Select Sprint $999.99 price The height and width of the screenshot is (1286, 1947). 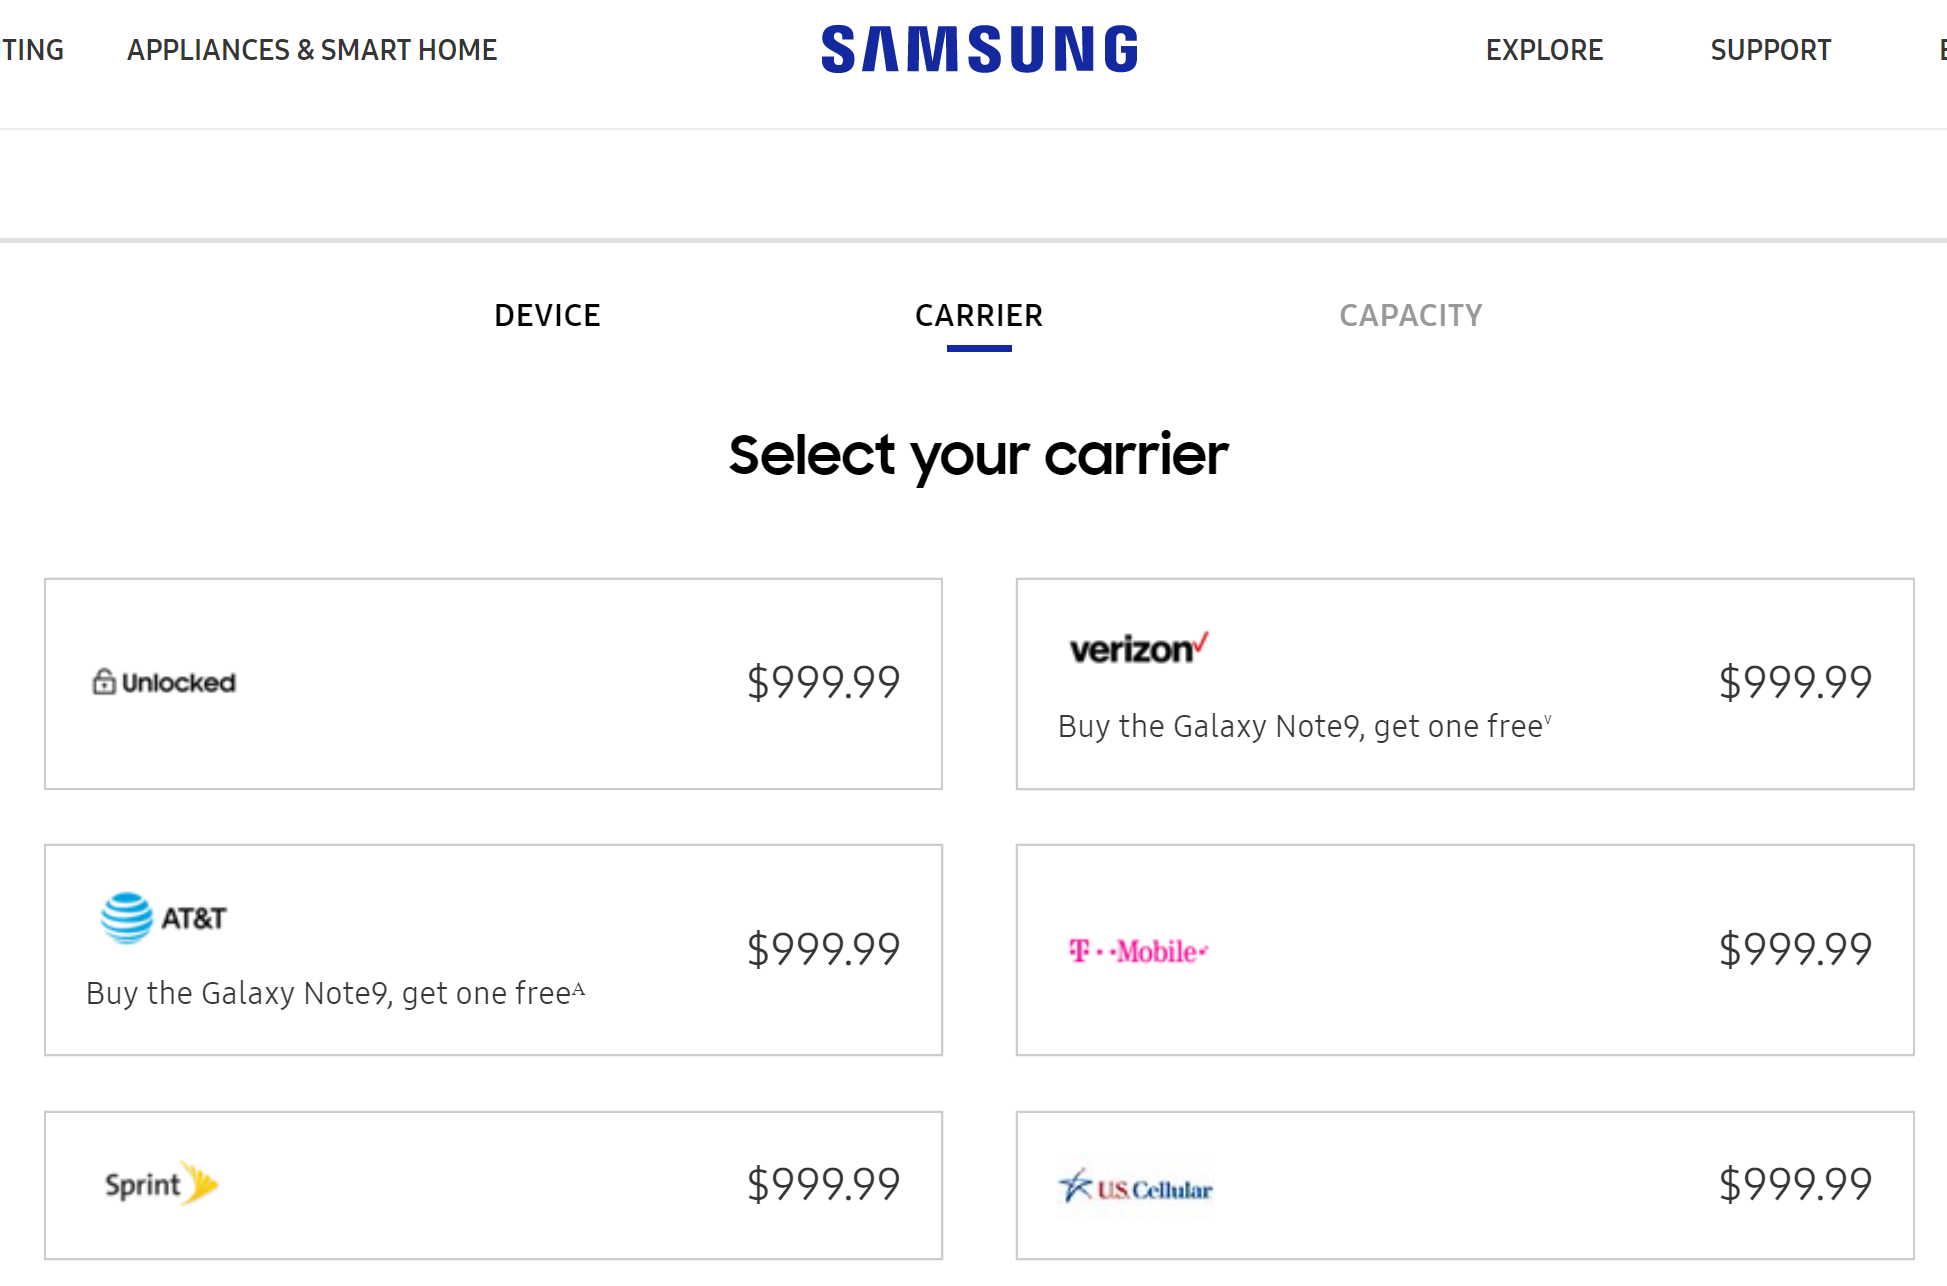(x=823, y=1185)
